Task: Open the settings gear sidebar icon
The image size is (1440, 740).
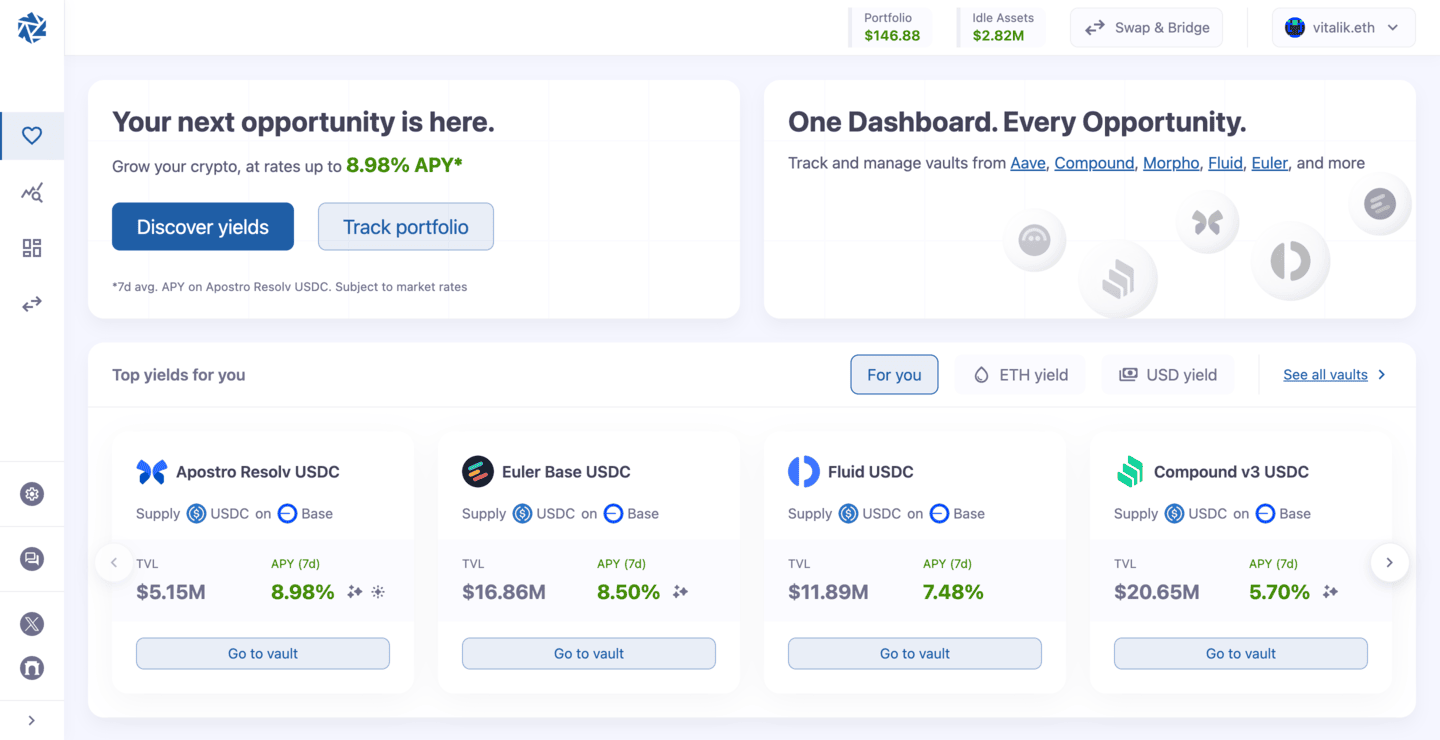Action: [32, 494]
